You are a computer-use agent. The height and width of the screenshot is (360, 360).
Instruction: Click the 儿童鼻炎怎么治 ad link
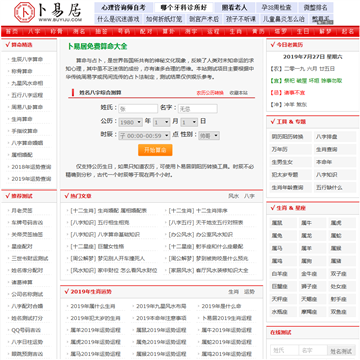click(284, 19)
